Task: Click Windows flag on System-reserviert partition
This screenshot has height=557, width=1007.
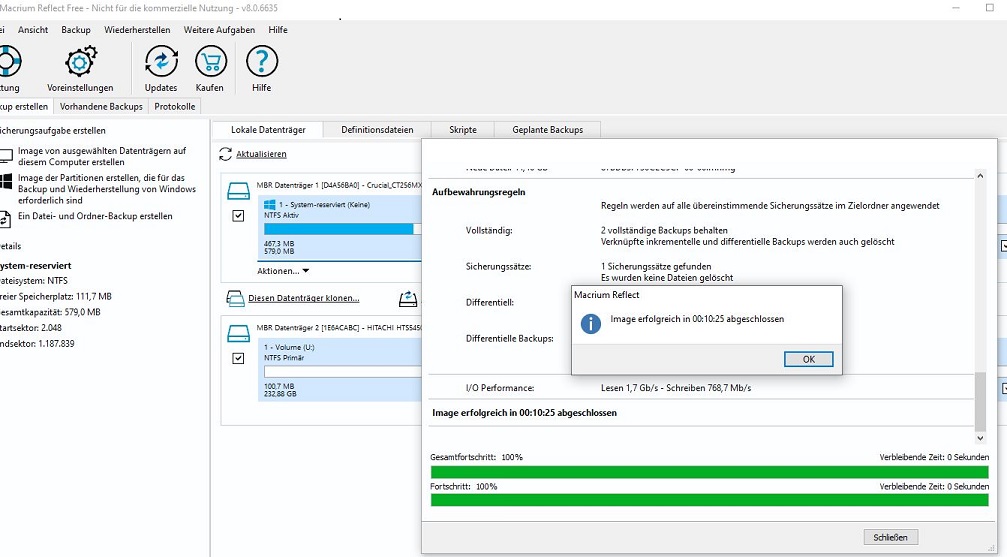Action: point(270,204)
